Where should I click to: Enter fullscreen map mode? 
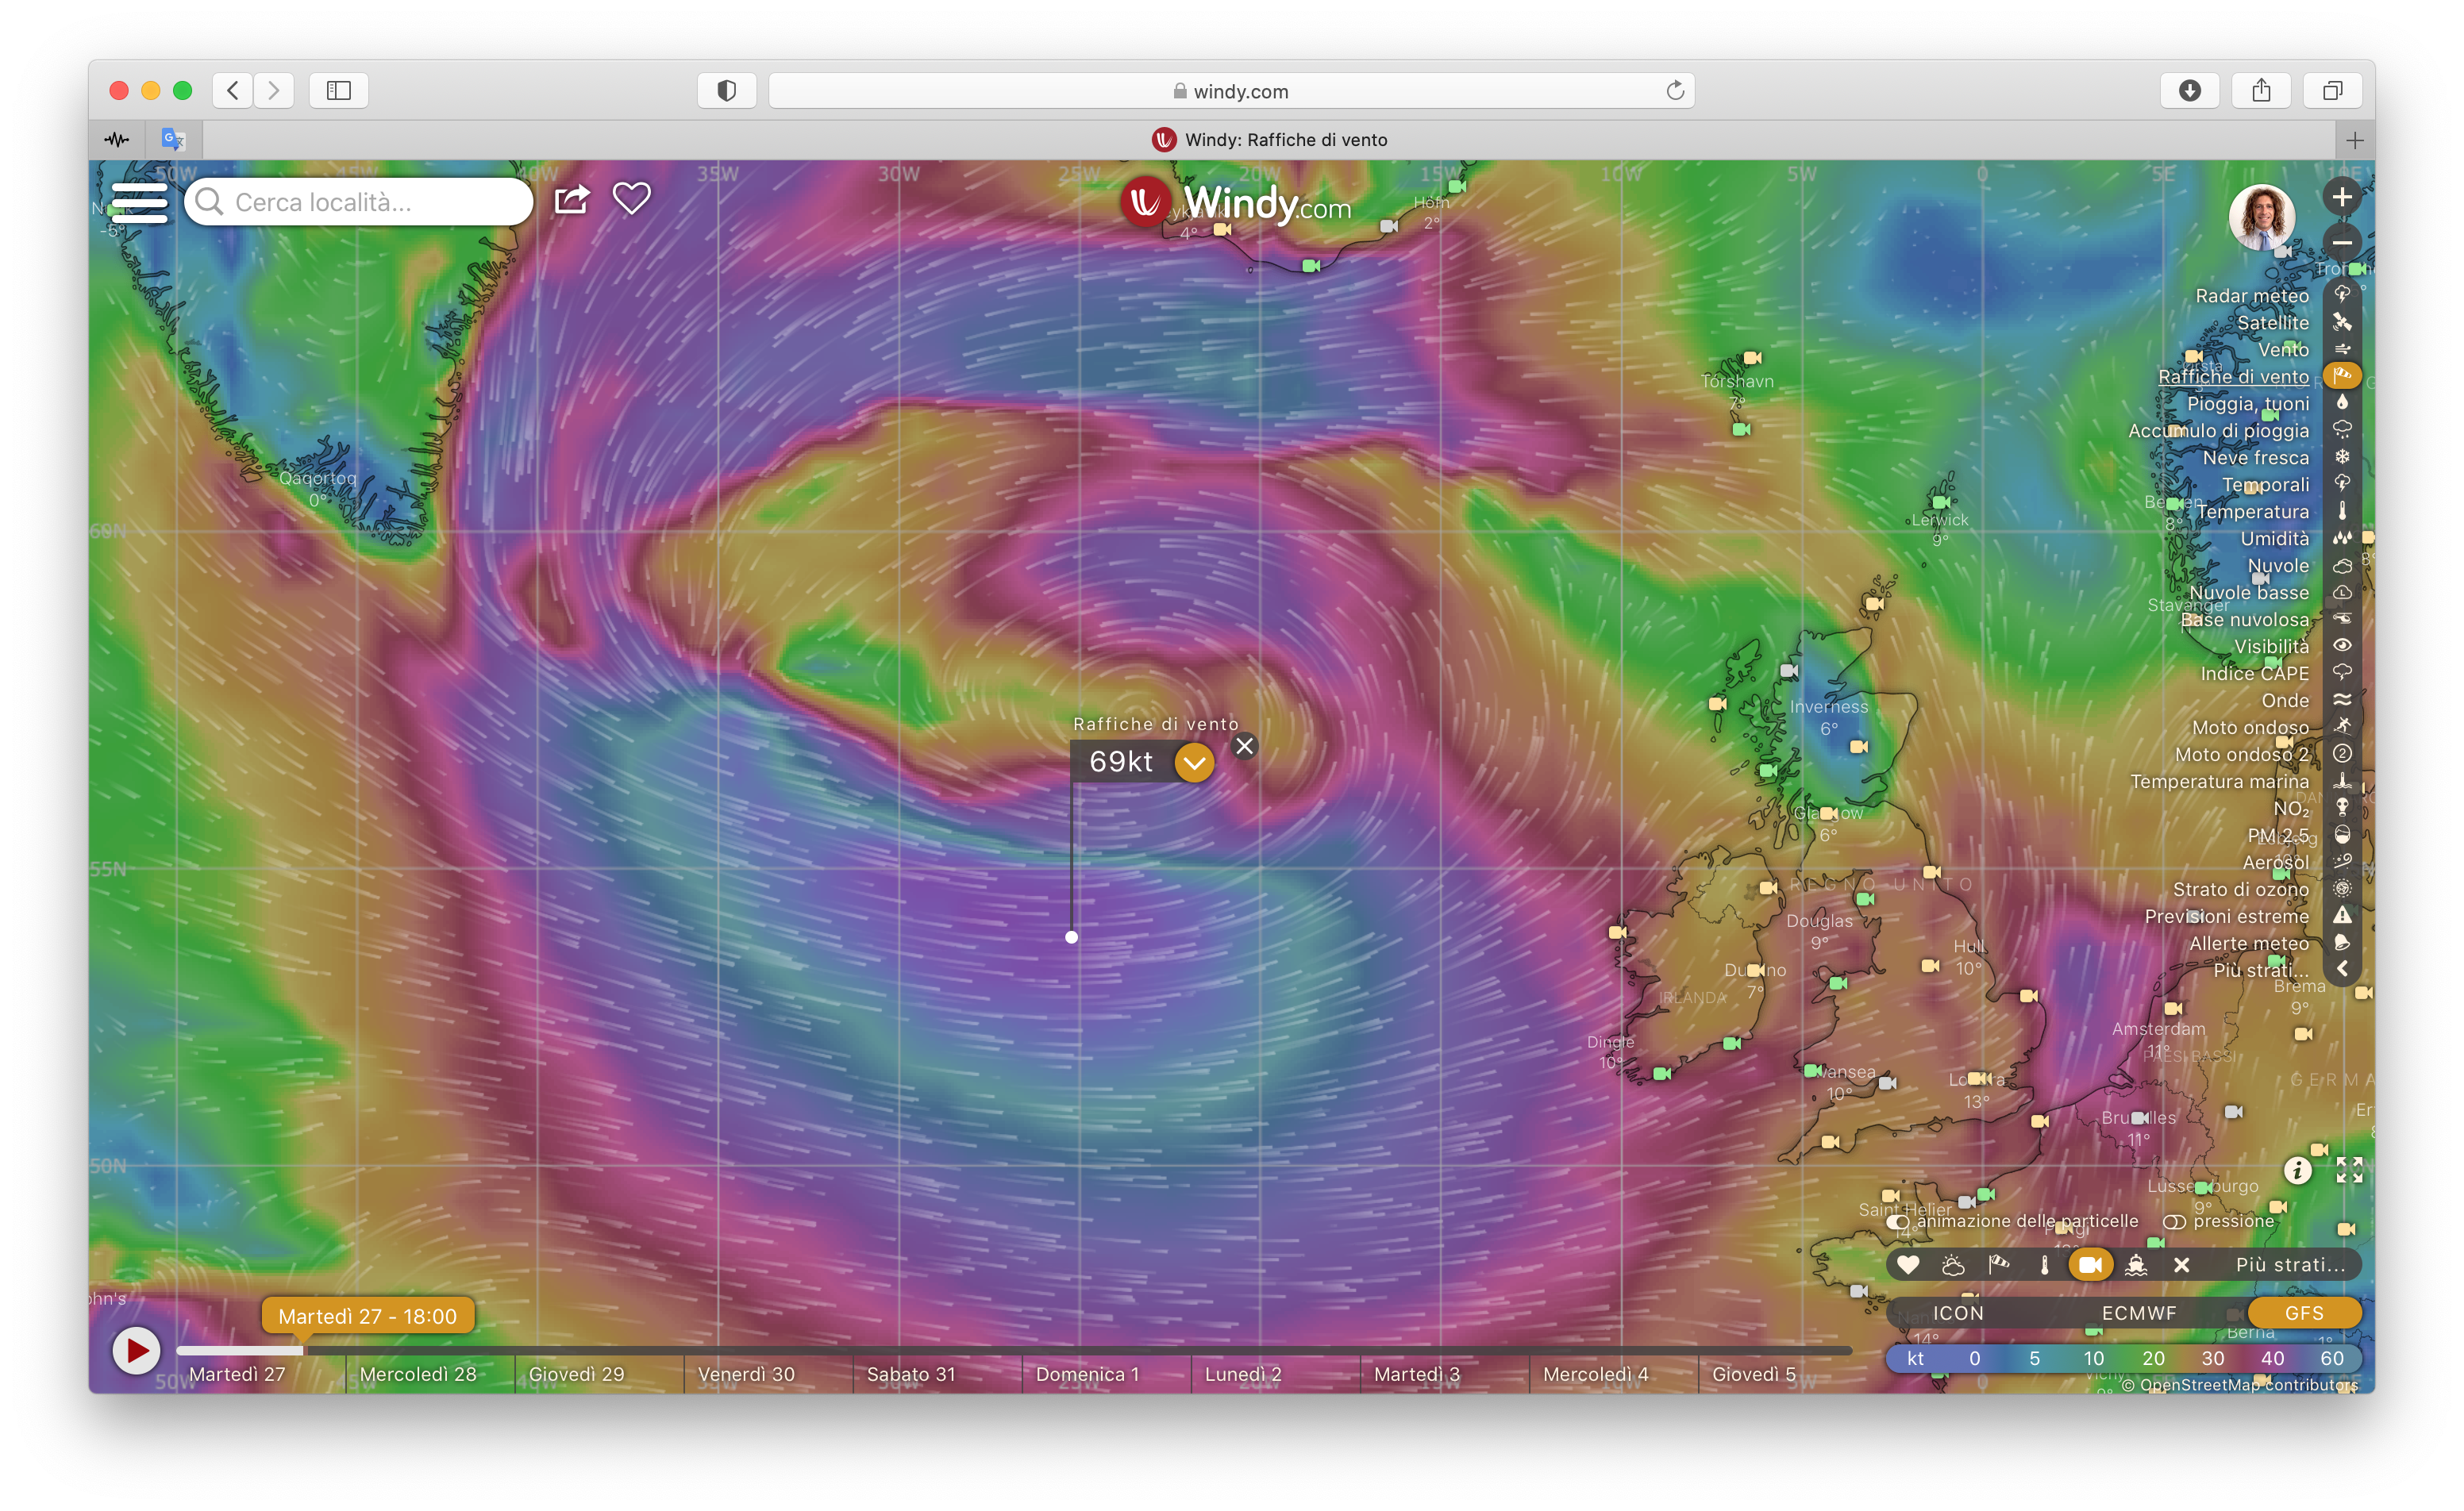click(2349, 1170)
